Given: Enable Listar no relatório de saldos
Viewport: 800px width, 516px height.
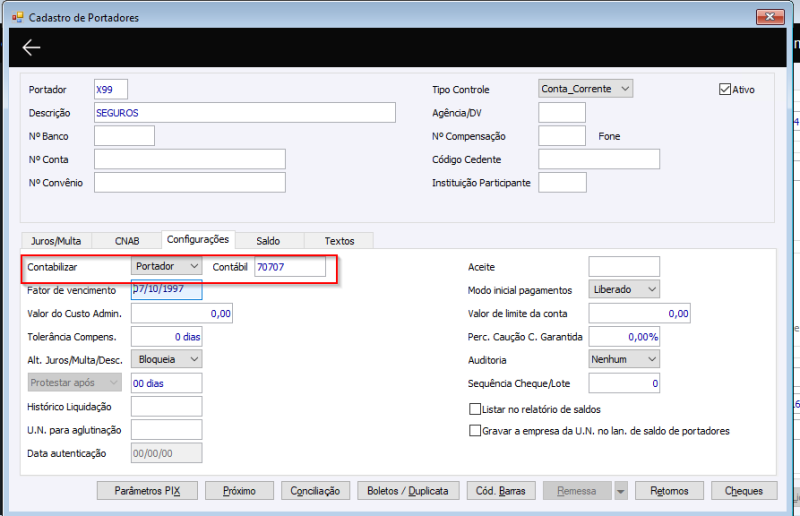Looking at the screenshot, I should tap(474, 409).
